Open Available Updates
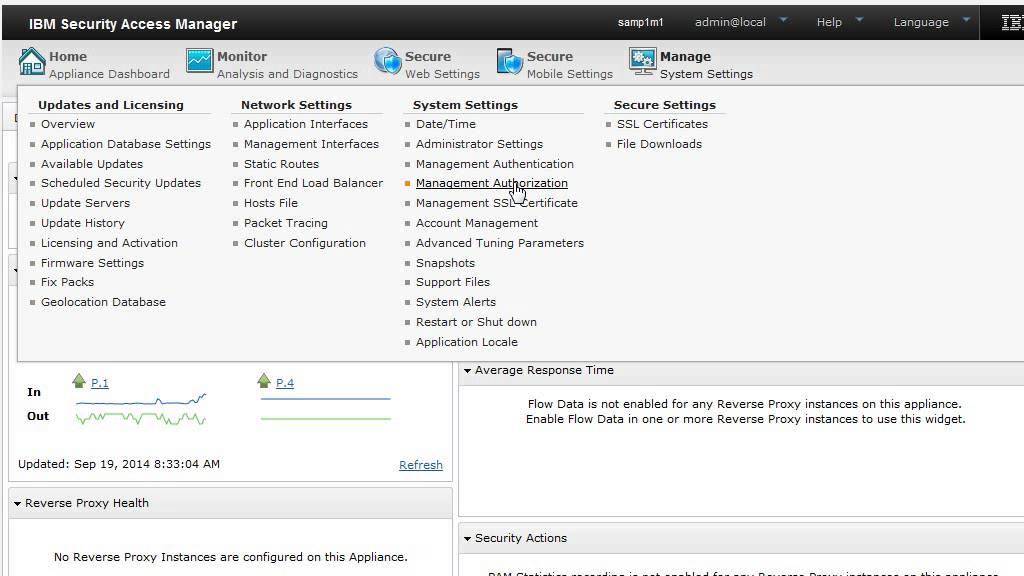1024x576 pixels. (x=92, y=164)
